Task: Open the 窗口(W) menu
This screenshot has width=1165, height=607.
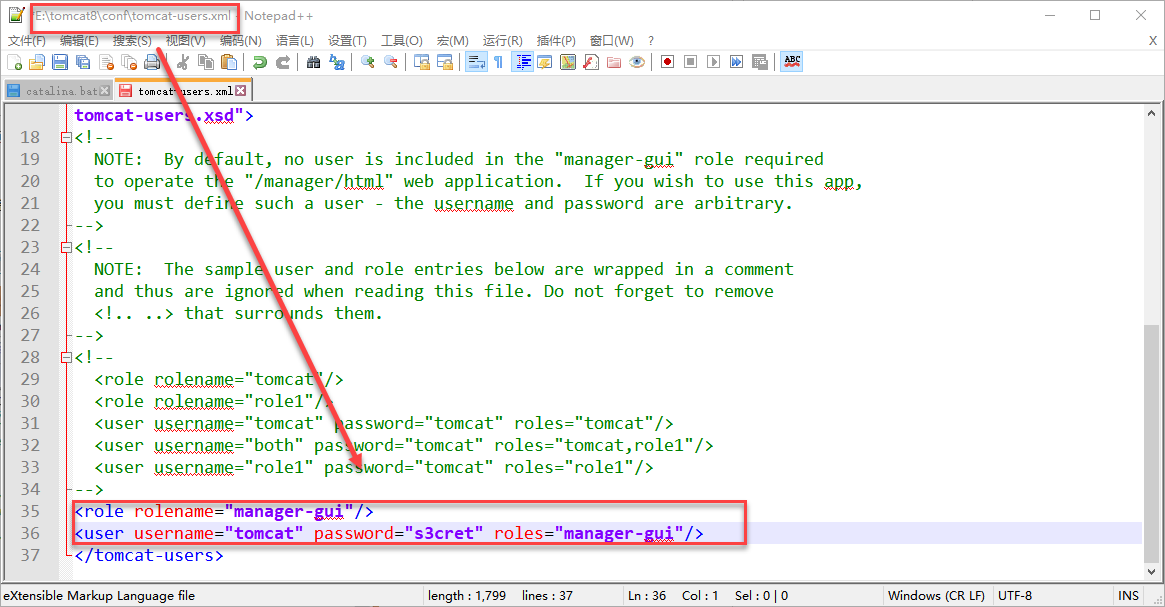Action: [611, 41]
